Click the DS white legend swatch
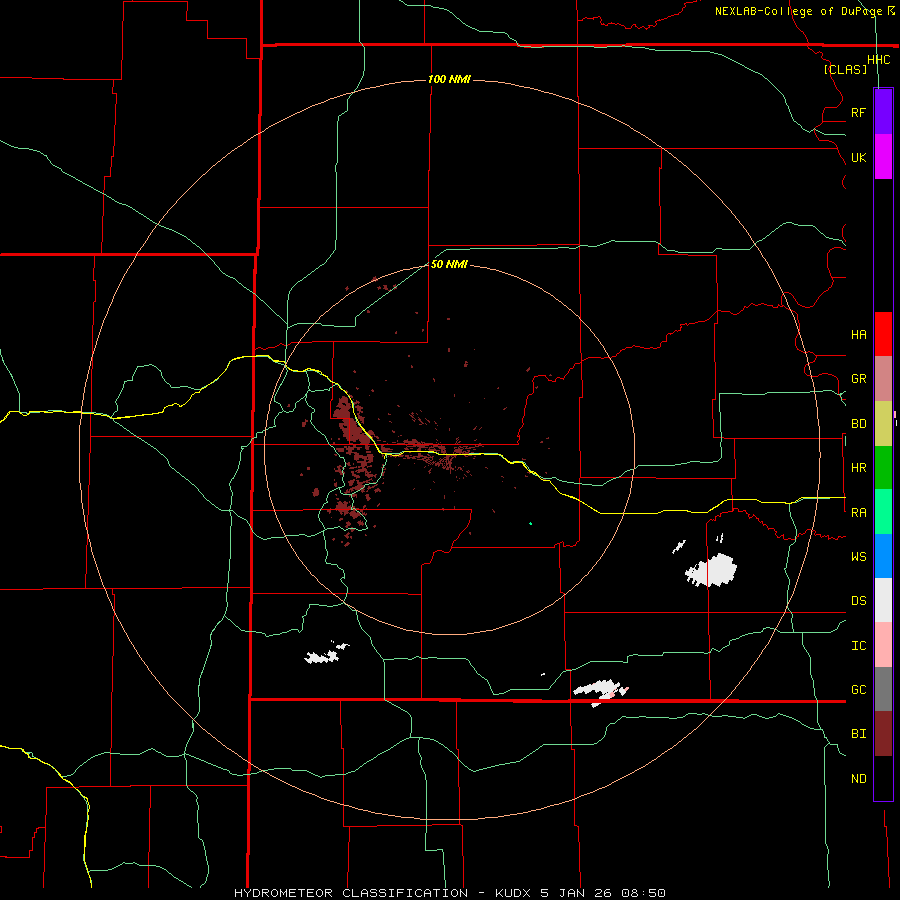Screen dimensions: 900x900 click(883, 600)
